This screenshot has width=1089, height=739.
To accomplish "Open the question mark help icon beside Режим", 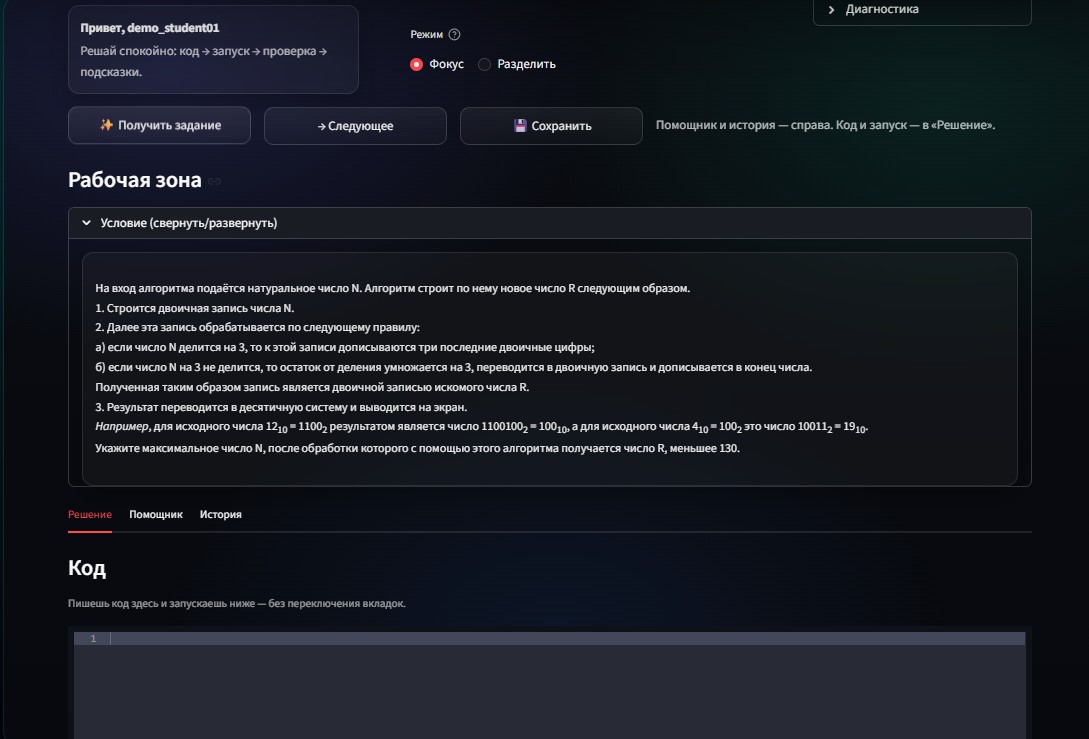I will coord(455,33).
